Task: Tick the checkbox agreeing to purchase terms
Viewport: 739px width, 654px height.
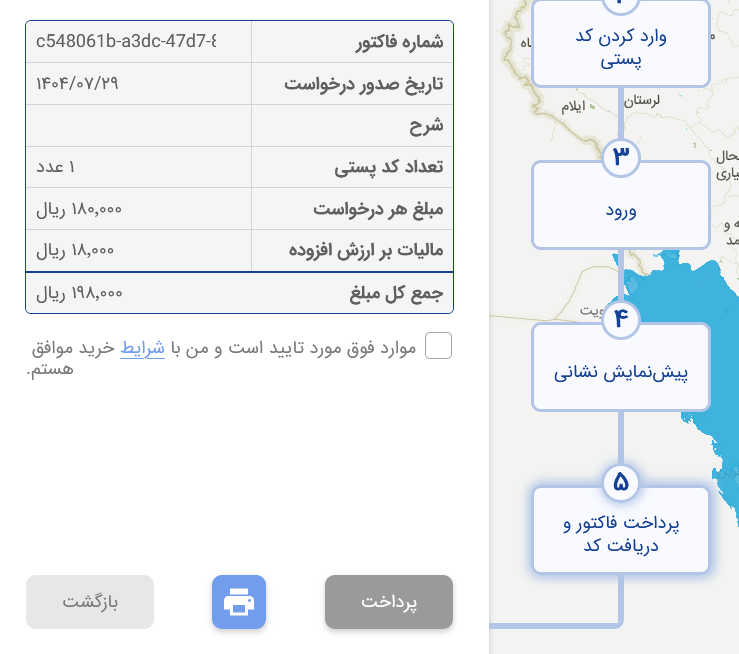Action: [x=438, y=346]
